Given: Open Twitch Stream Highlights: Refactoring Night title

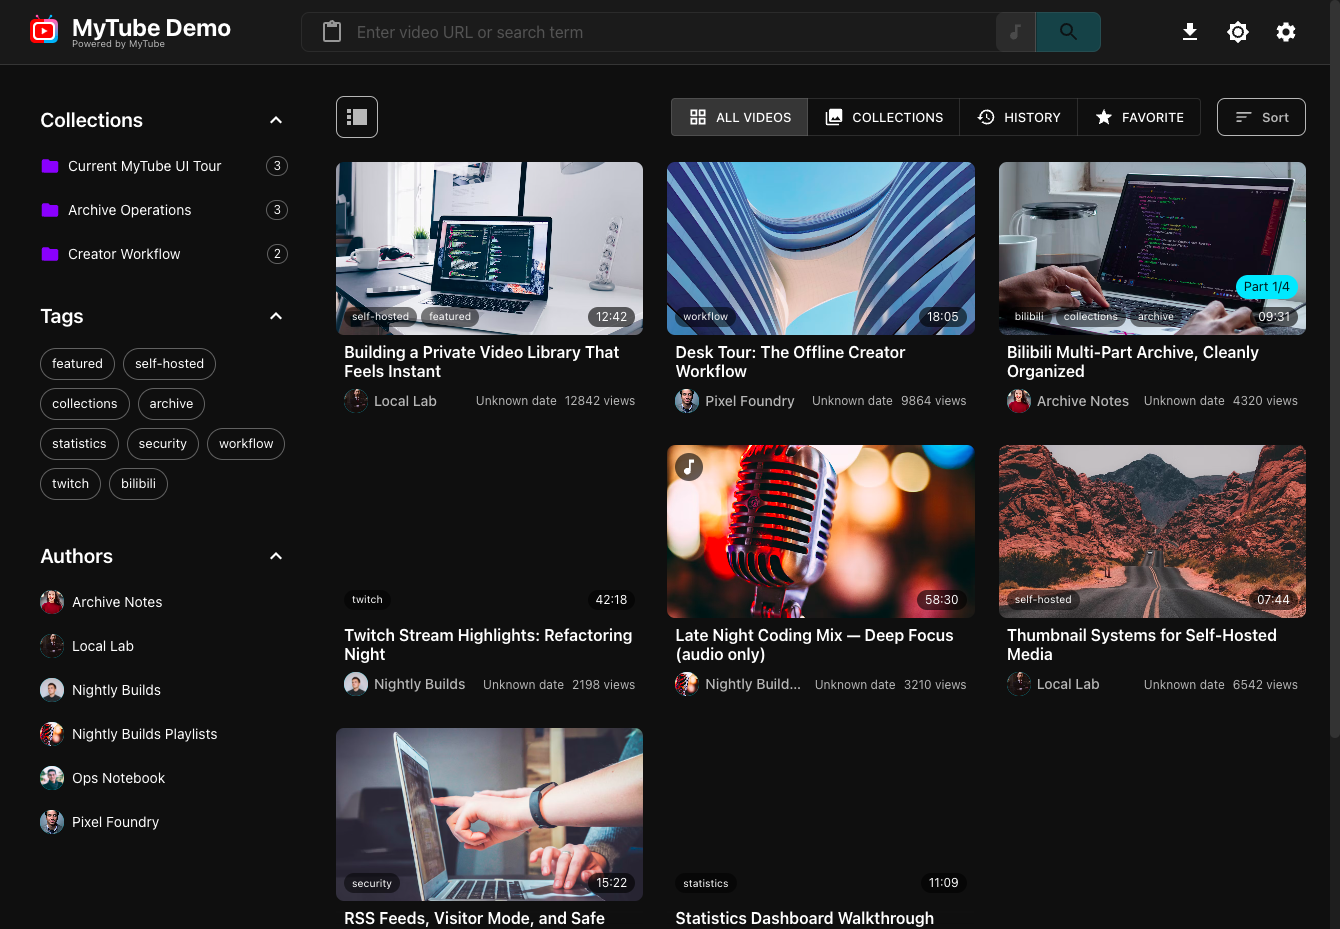Looking at the screenshot, I should pyautogui.click(x=488, y=645).
